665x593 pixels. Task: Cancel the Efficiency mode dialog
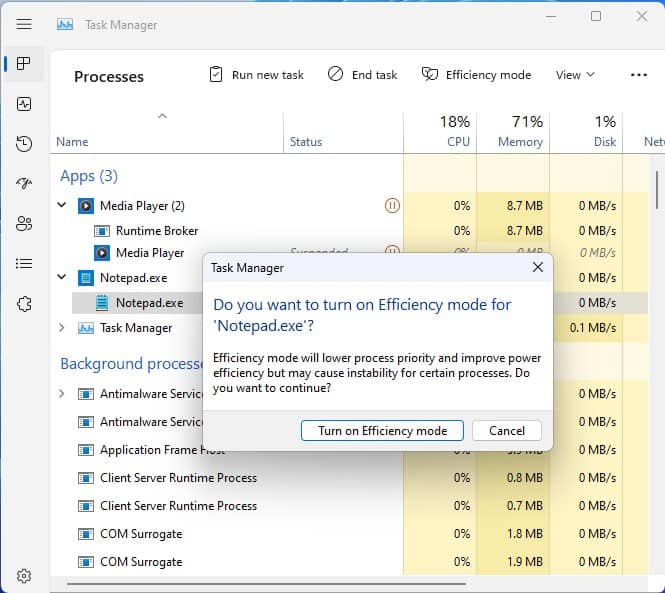click(x=507, y=431)
